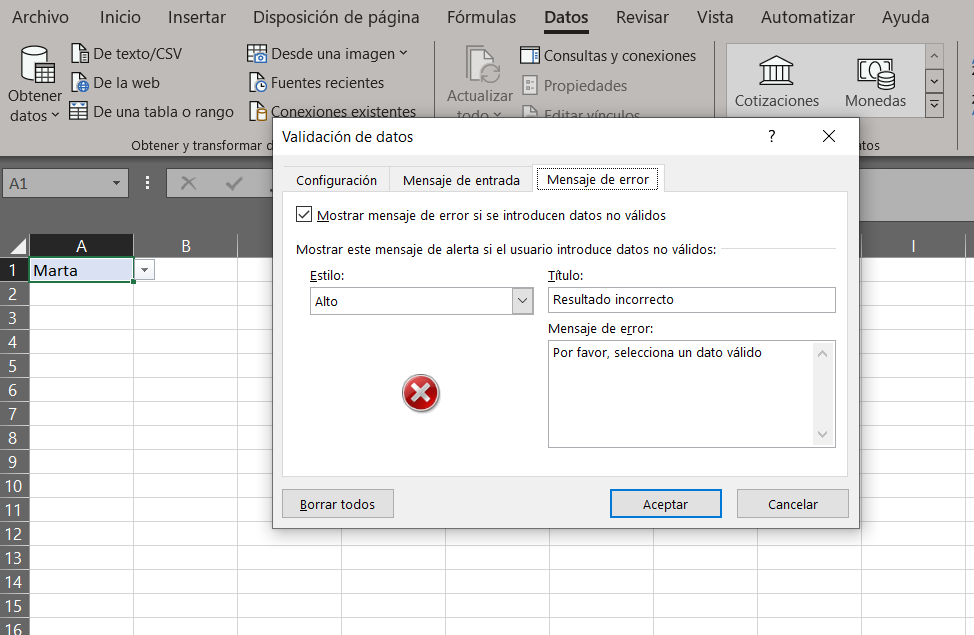
Task: Open the Obtener datos menu
Action: click(35, 84)
